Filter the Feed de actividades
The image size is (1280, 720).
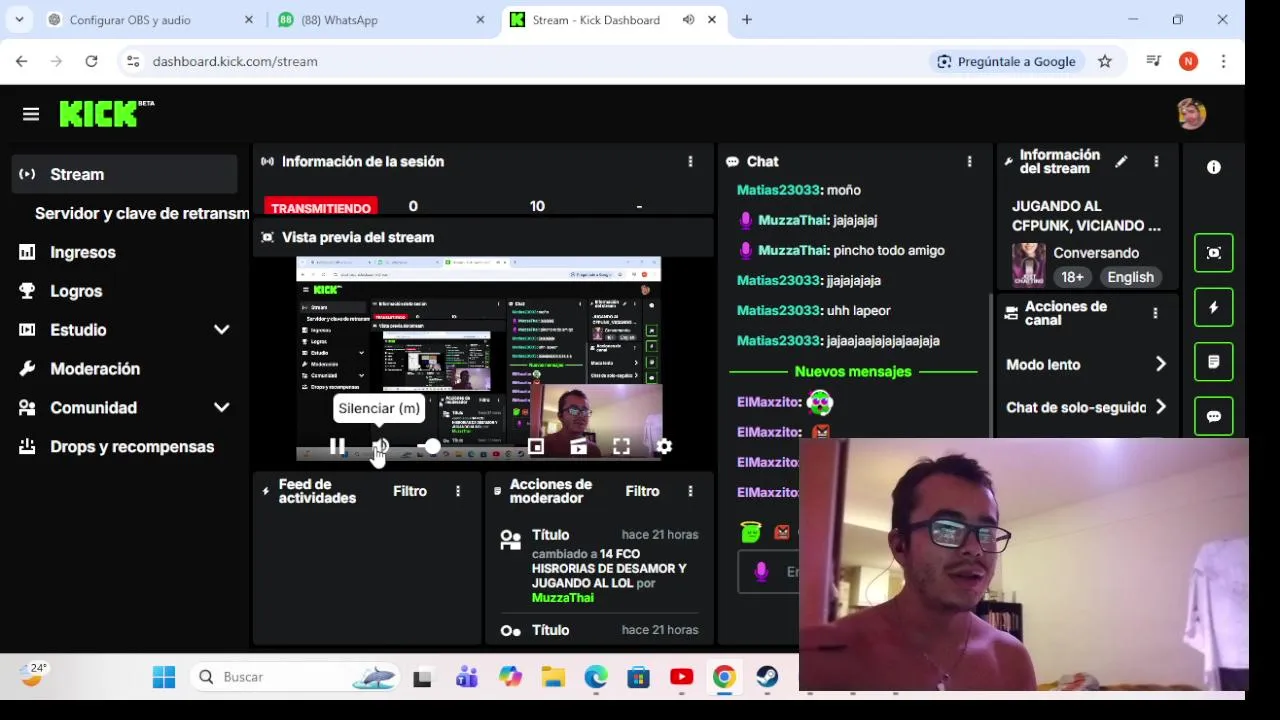point(410,491)
